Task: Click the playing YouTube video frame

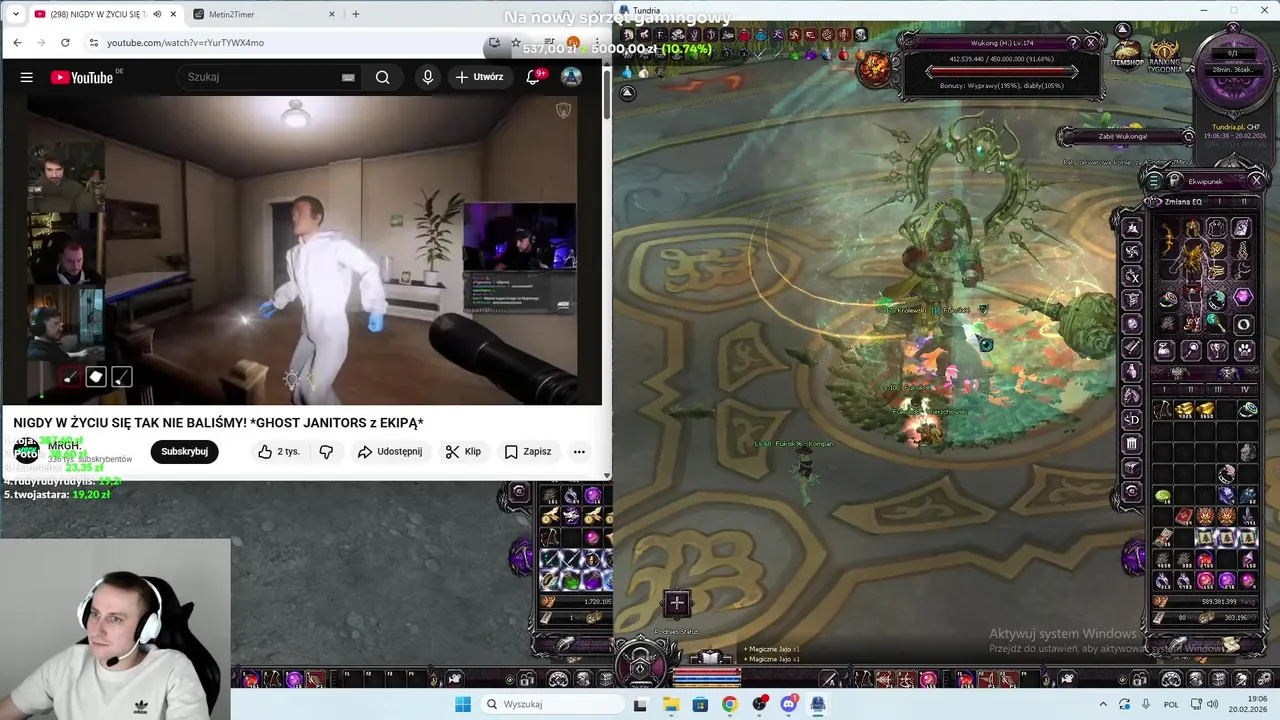Action: [301, 250]
